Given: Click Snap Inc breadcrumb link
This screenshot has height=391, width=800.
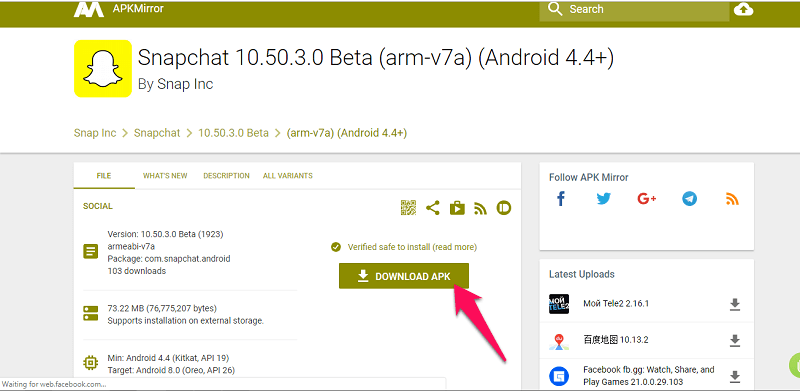Looking at the screenshot, I should coord(95,133).
